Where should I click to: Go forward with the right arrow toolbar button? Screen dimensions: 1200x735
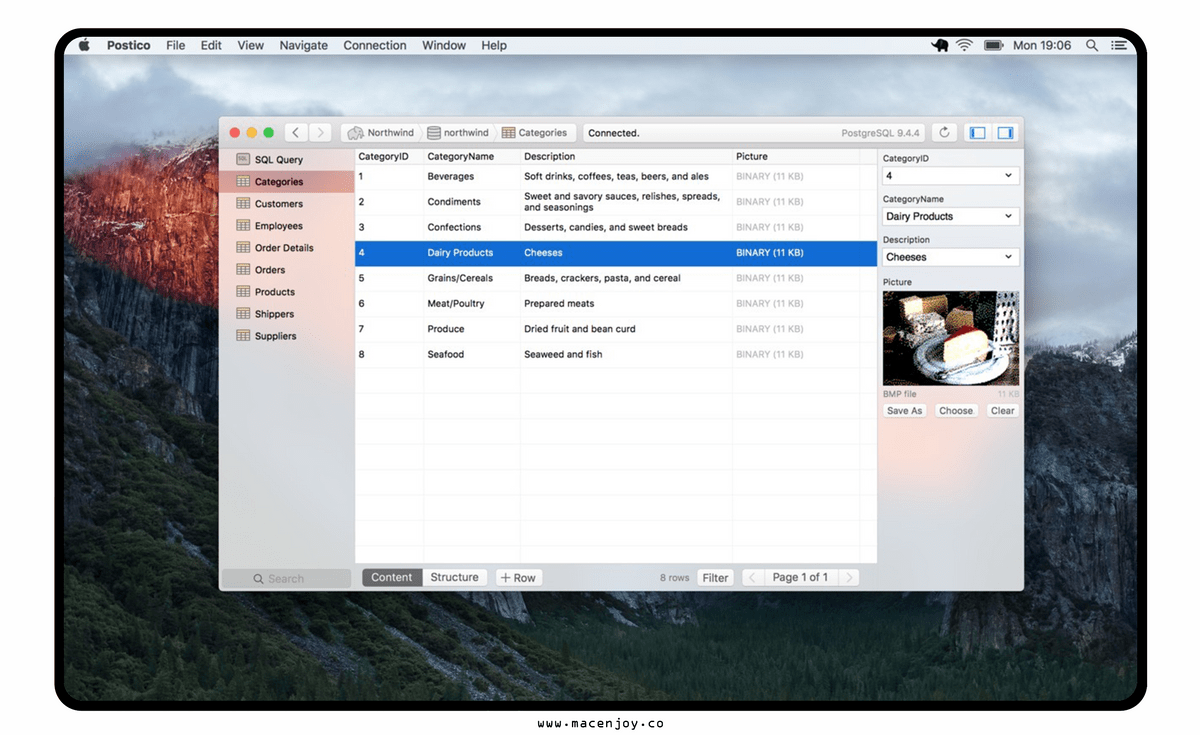320,132
